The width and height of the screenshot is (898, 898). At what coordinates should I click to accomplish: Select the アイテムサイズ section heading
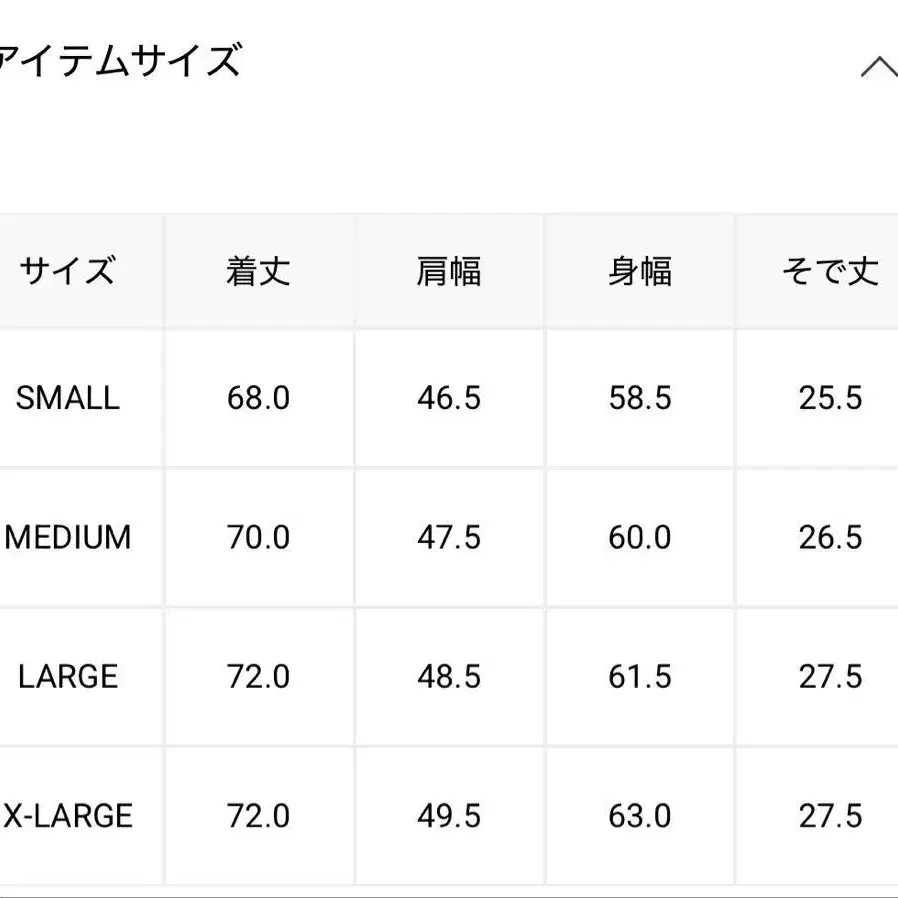coord(119,61)
